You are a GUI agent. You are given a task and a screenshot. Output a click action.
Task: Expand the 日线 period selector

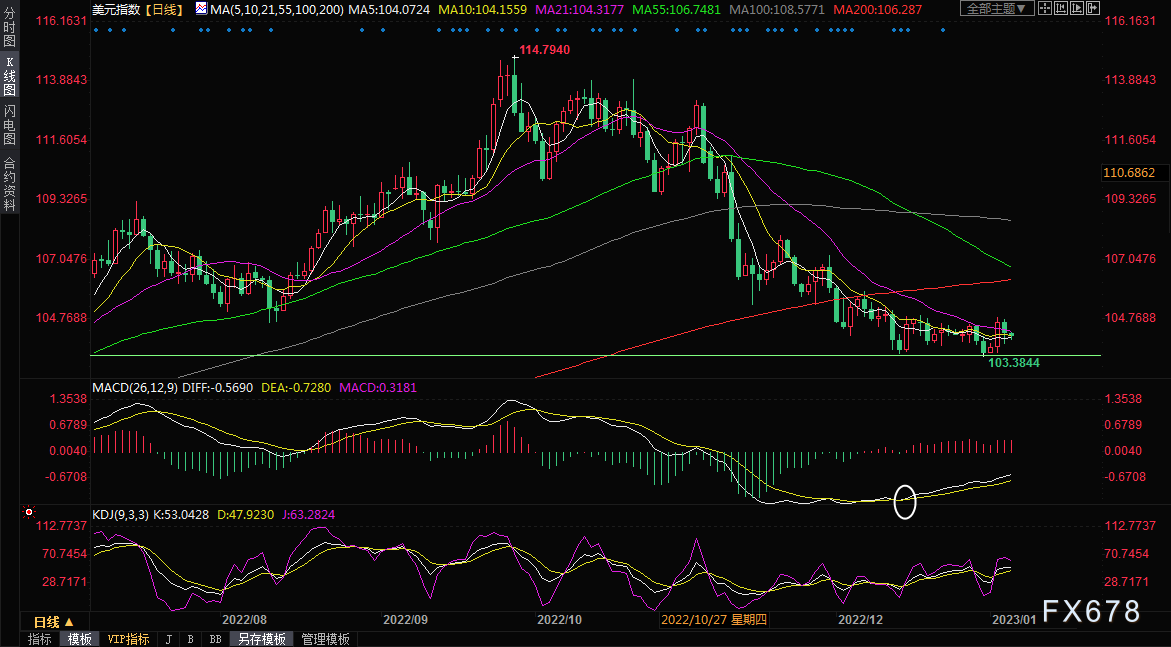pos(48,621)
